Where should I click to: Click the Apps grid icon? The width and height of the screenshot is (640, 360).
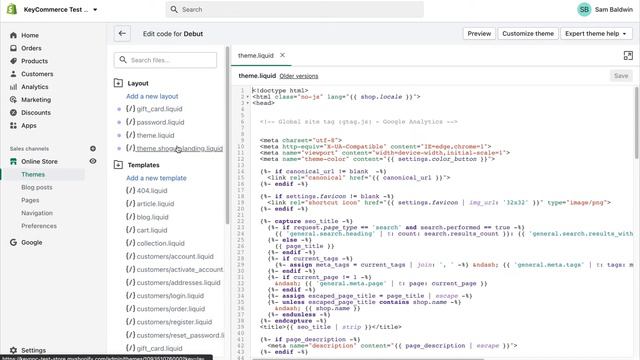coord(13,125)
